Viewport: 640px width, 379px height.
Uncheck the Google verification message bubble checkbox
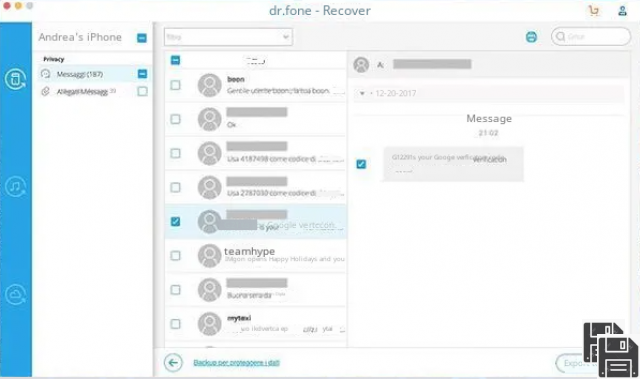click(361, 164)
